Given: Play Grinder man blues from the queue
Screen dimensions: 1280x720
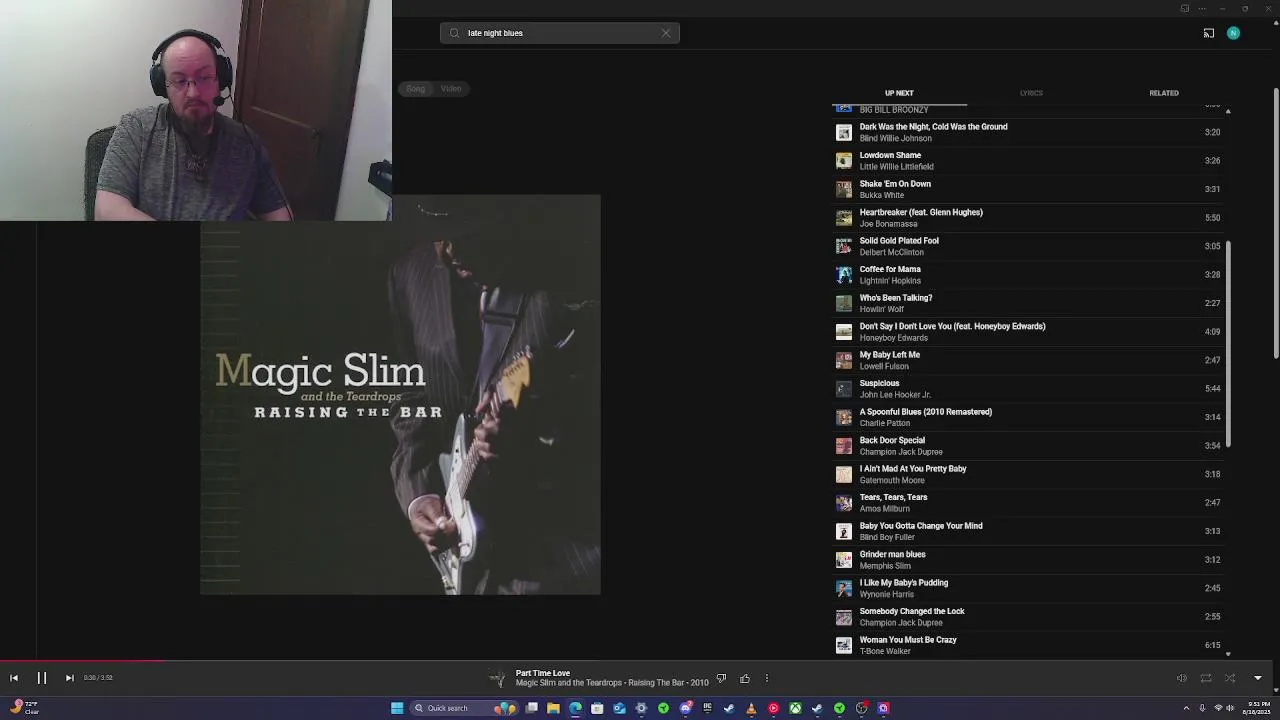Looking at the screenshot, I should (1028, 560).
